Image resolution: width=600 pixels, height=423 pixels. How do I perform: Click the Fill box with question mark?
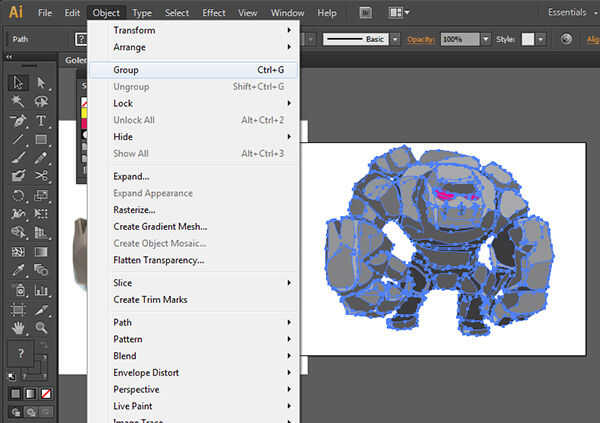(x=20, y=353)
